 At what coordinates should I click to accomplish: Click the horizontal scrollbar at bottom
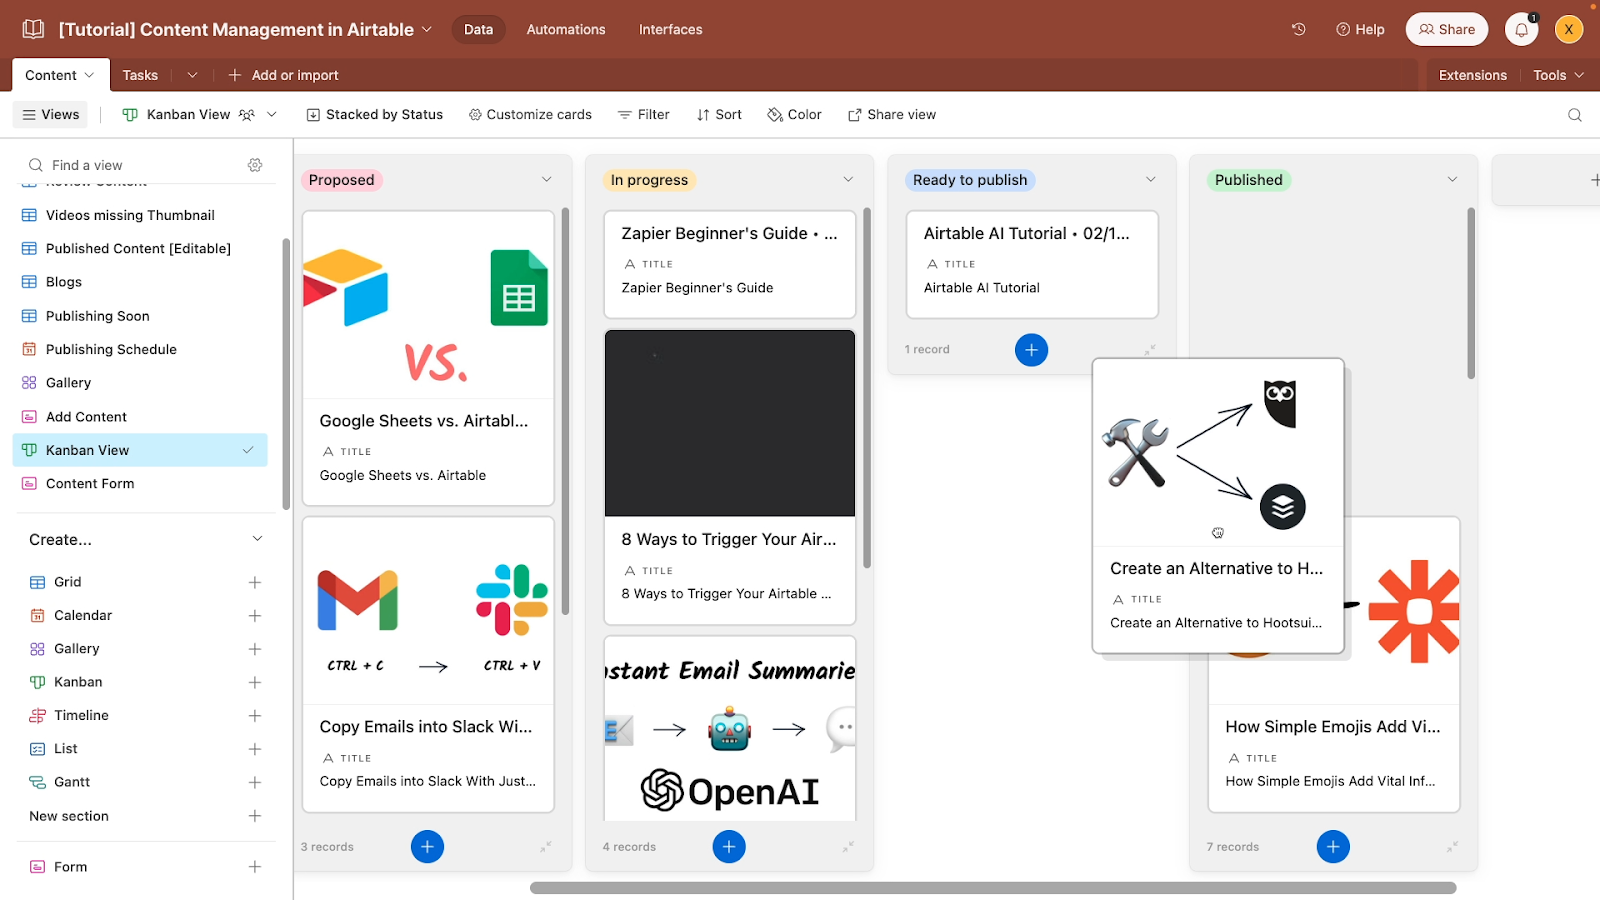993,888
